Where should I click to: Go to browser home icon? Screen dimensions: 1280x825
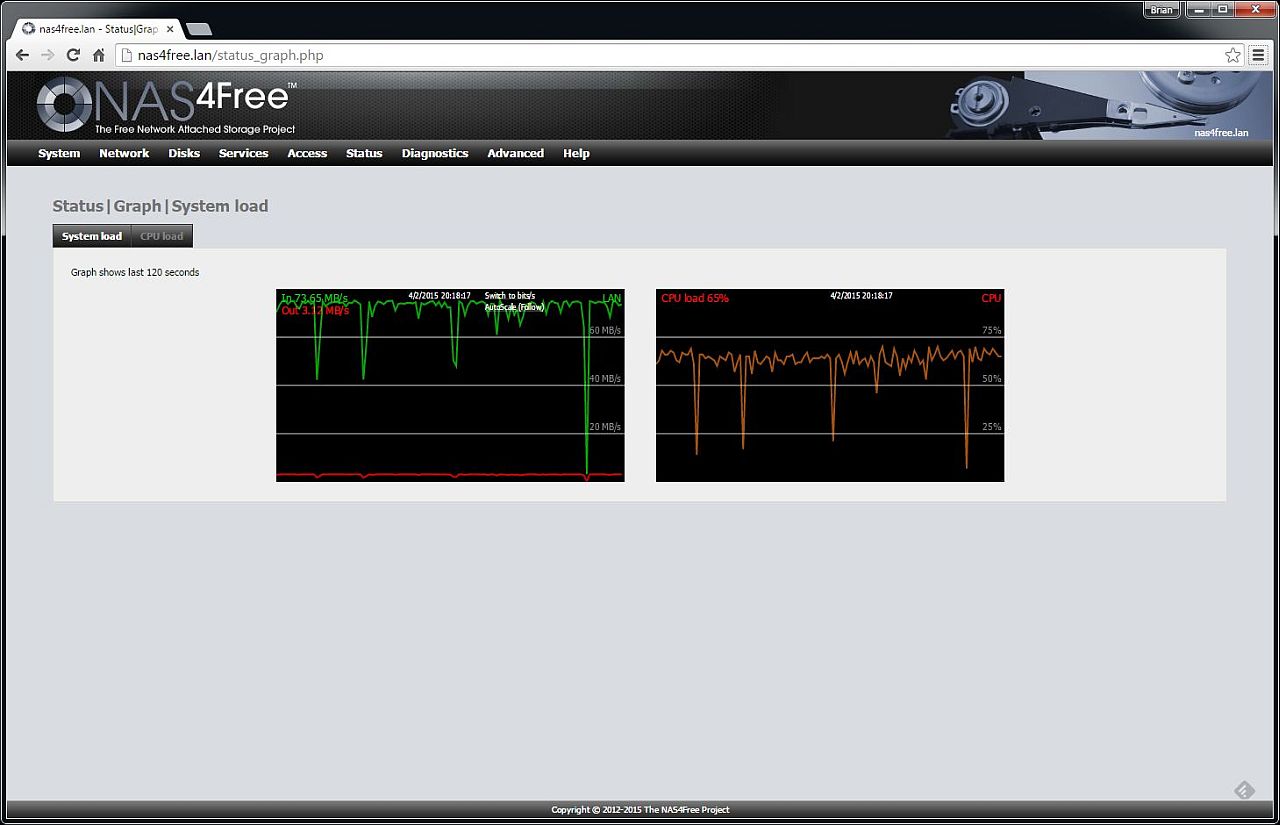click(99, 56)
